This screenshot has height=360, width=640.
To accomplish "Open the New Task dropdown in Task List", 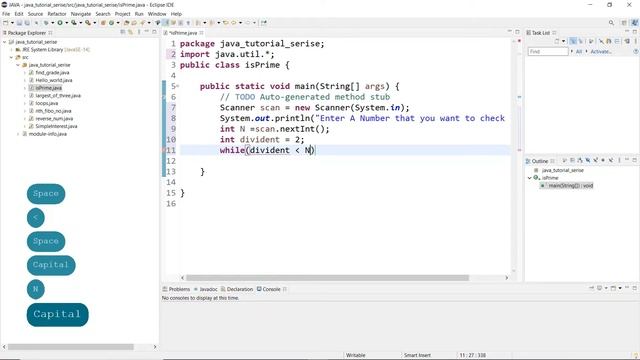I will tap(563, 41).
